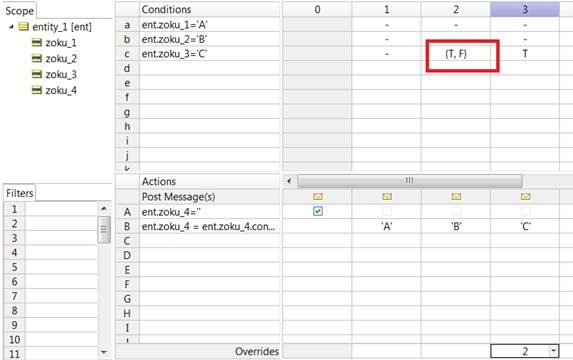Check action A checkbox in column 1

pos(387,211)
